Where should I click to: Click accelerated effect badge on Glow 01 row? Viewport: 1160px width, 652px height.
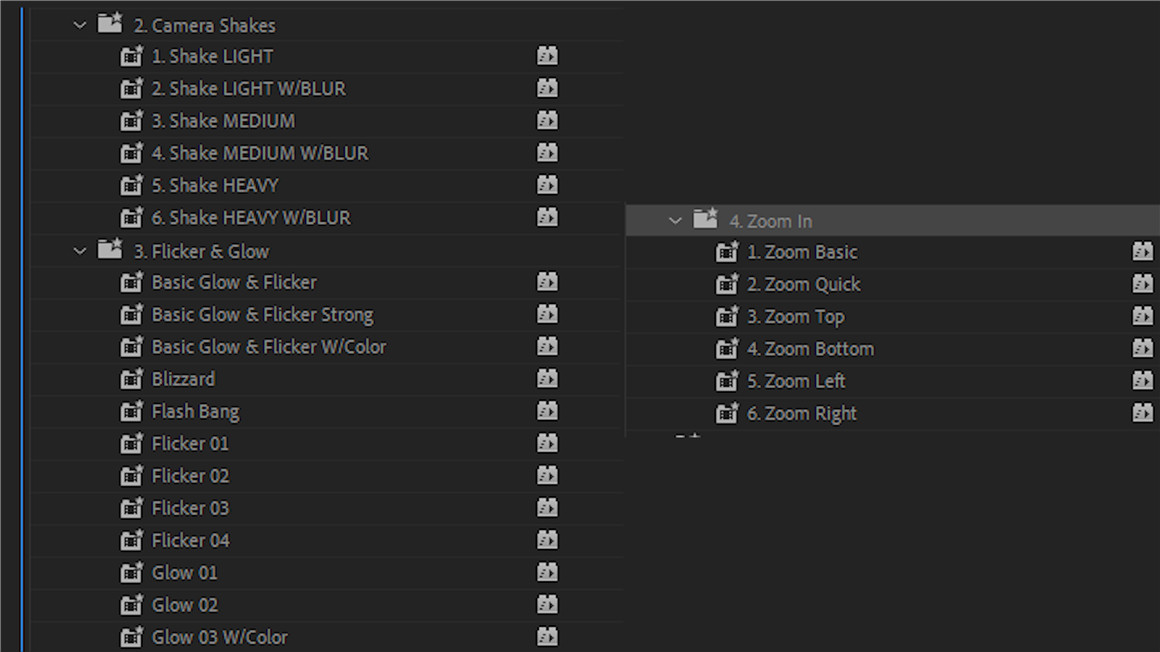547,572
